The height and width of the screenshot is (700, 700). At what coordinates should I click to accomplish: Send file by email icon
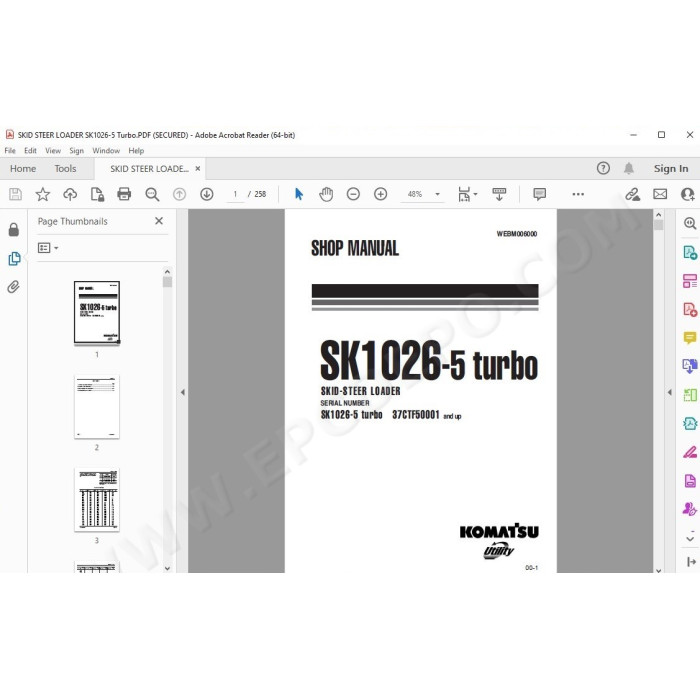[660, 194]
